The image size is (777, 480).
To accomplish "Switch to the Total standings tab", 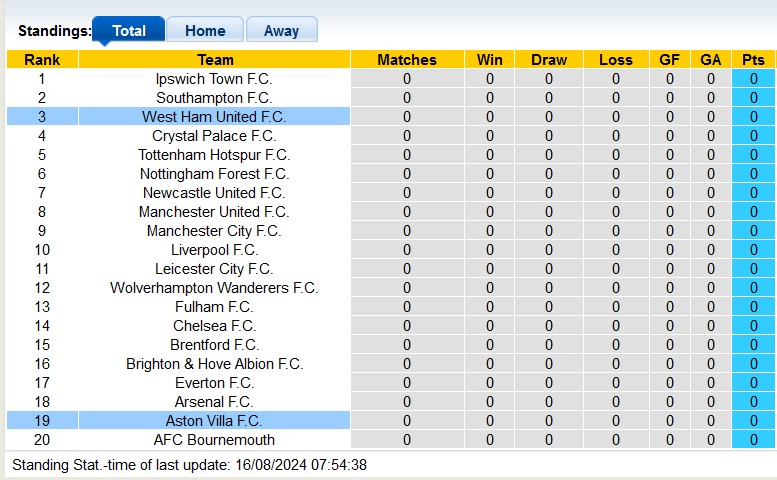I will pos(128,31).
